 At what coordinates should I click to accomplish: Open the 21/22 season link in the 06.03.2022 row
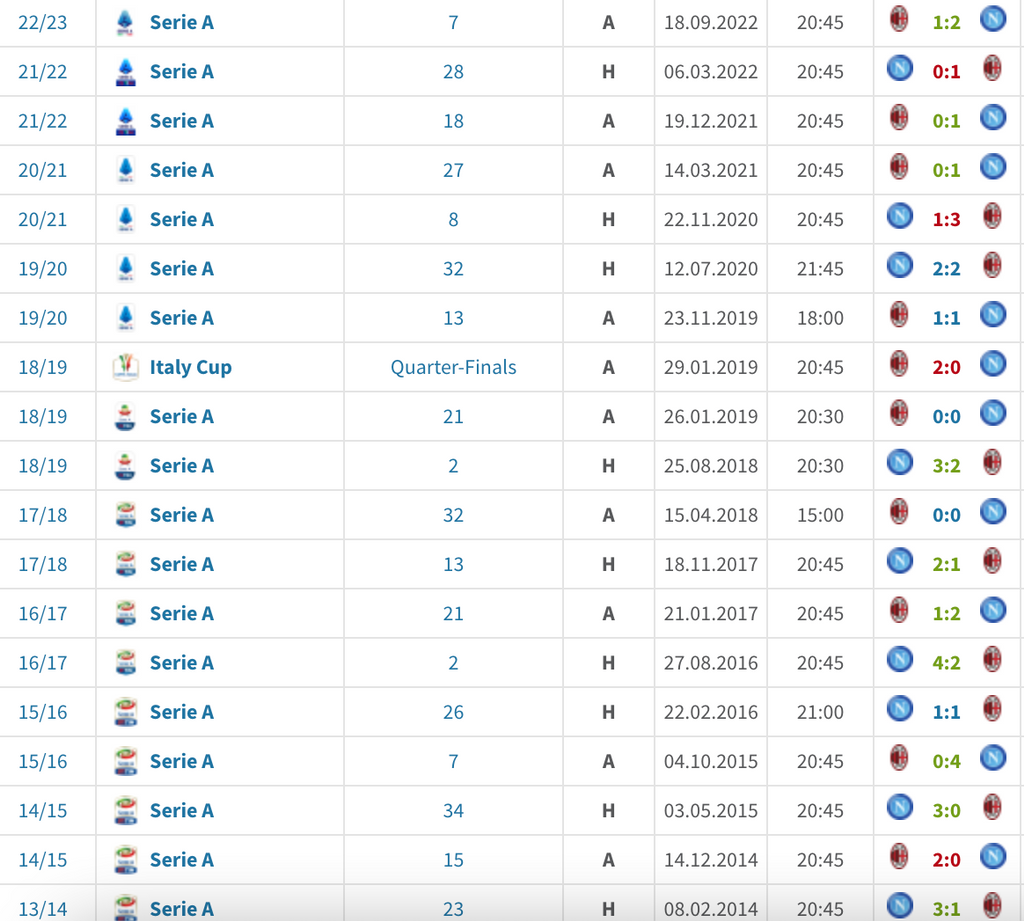pyautogui.click(x=42, y=72)
